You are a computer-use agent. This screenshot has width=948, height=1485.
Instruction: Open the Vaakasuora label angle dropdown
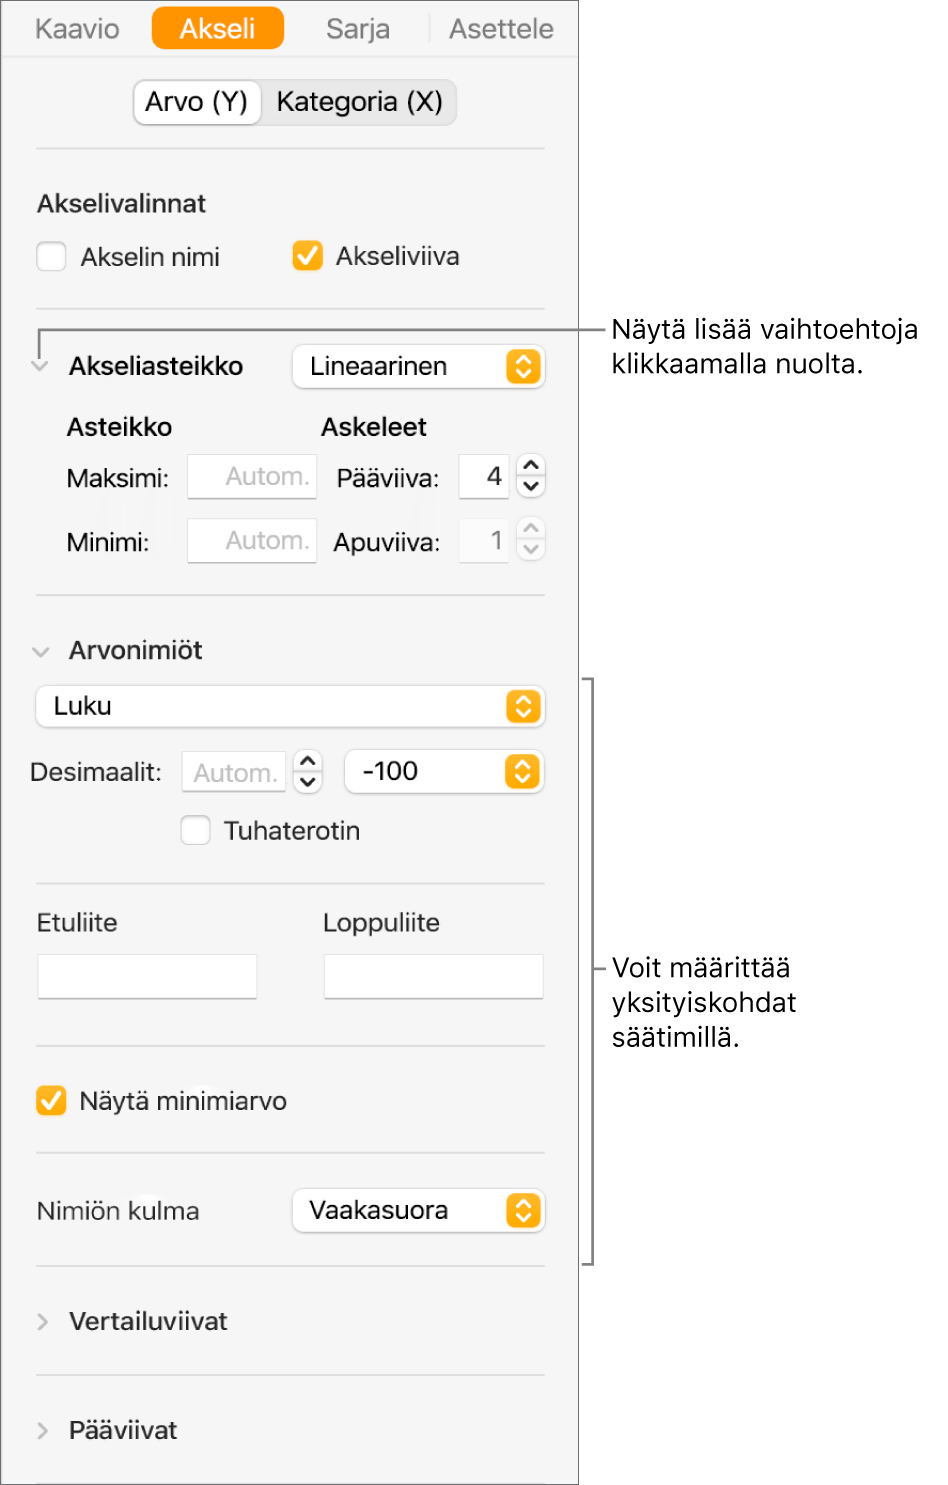(x=419, y=1211)
